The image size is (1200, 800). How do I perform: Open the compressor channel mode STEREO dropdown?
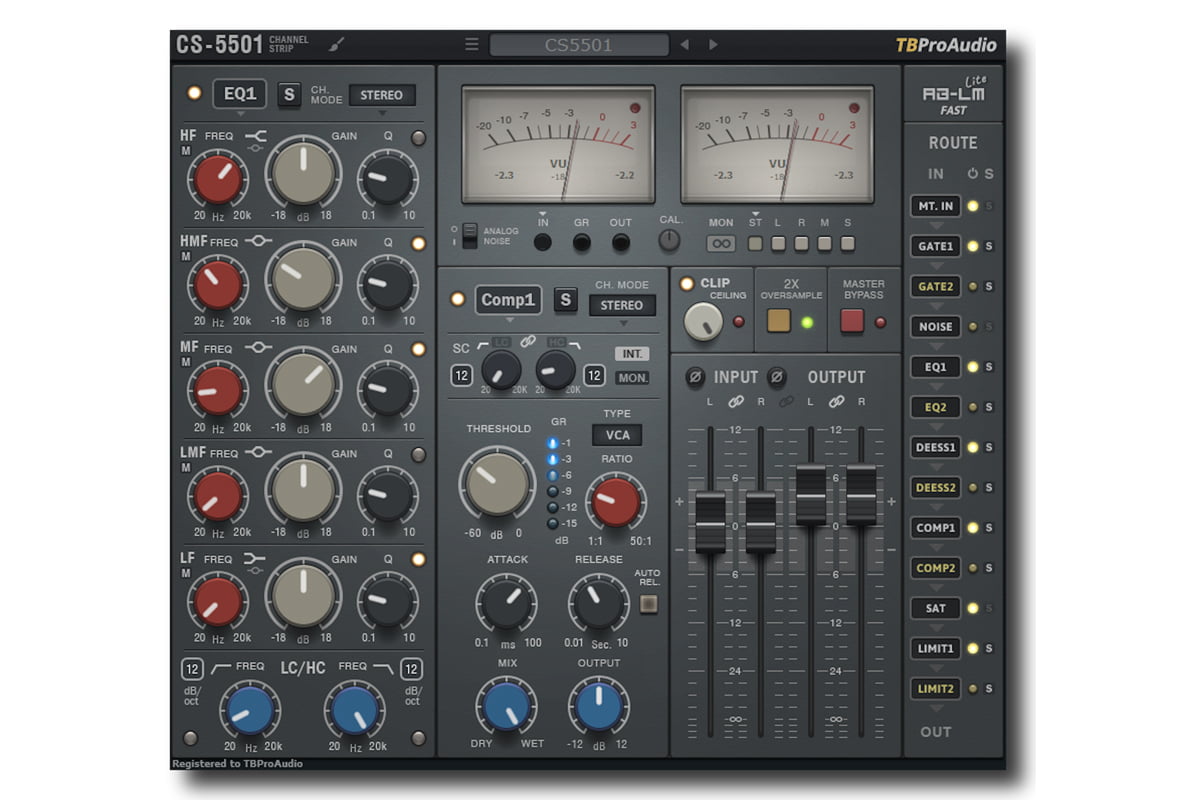click(x=622, y=305)
